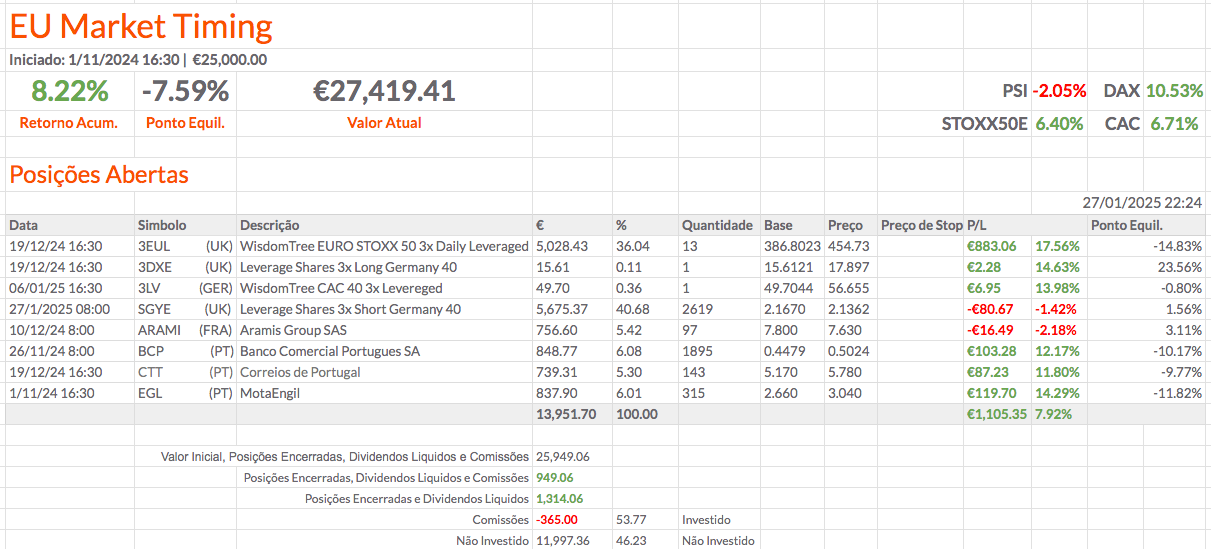Click the Descrição column header
Viewport: 1211px width, 549px height.
(270, 225)
